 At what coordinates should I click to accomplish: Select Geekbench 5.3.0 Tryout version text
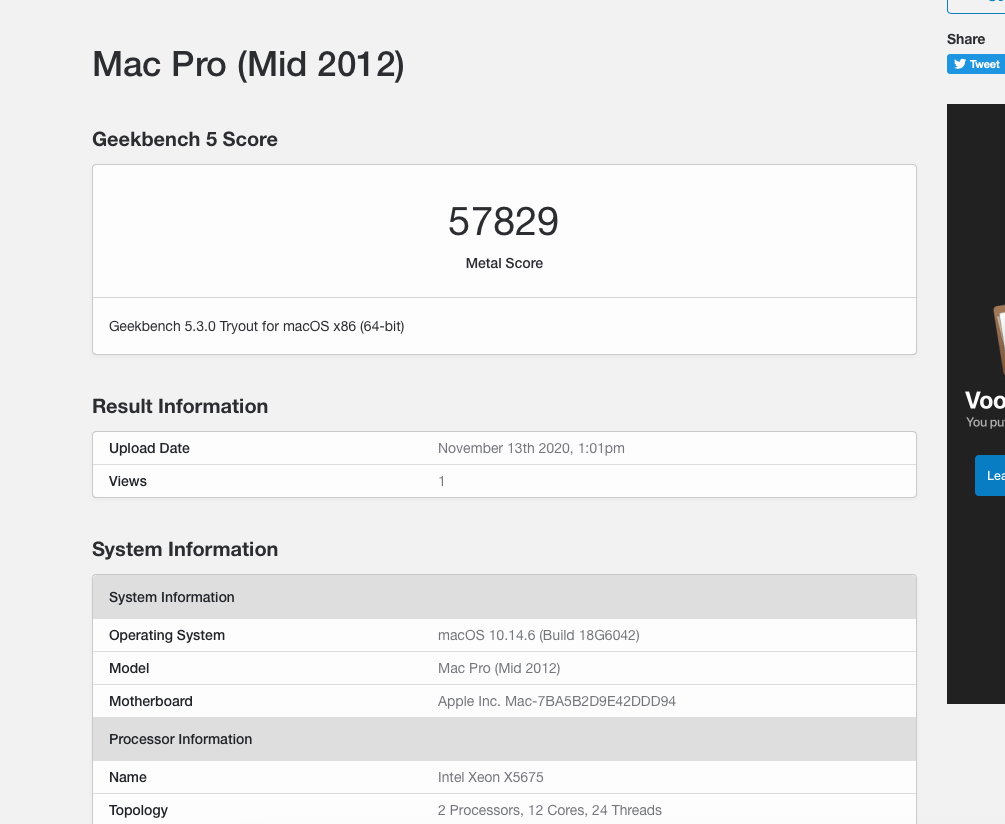(256, 326)
